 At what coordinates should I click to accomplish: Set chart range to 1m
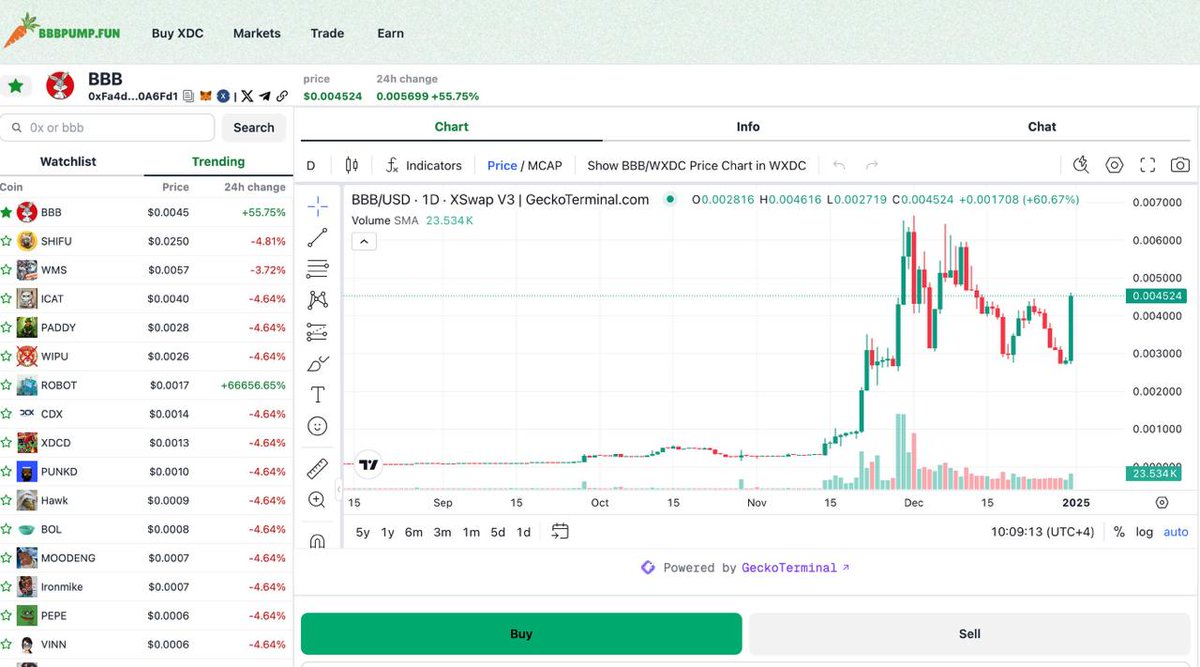[x=471, y=532]
